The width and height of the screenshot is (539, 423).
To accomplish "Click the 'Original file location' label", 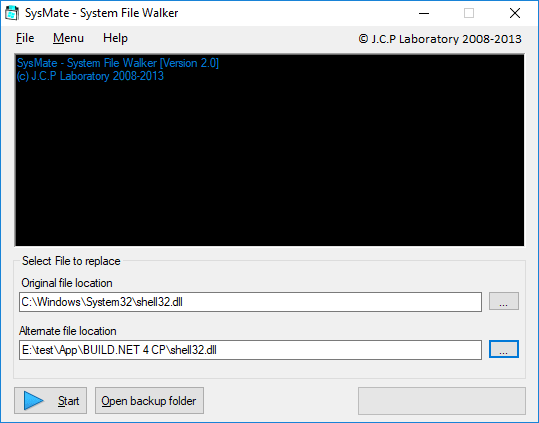I will 67,283.
